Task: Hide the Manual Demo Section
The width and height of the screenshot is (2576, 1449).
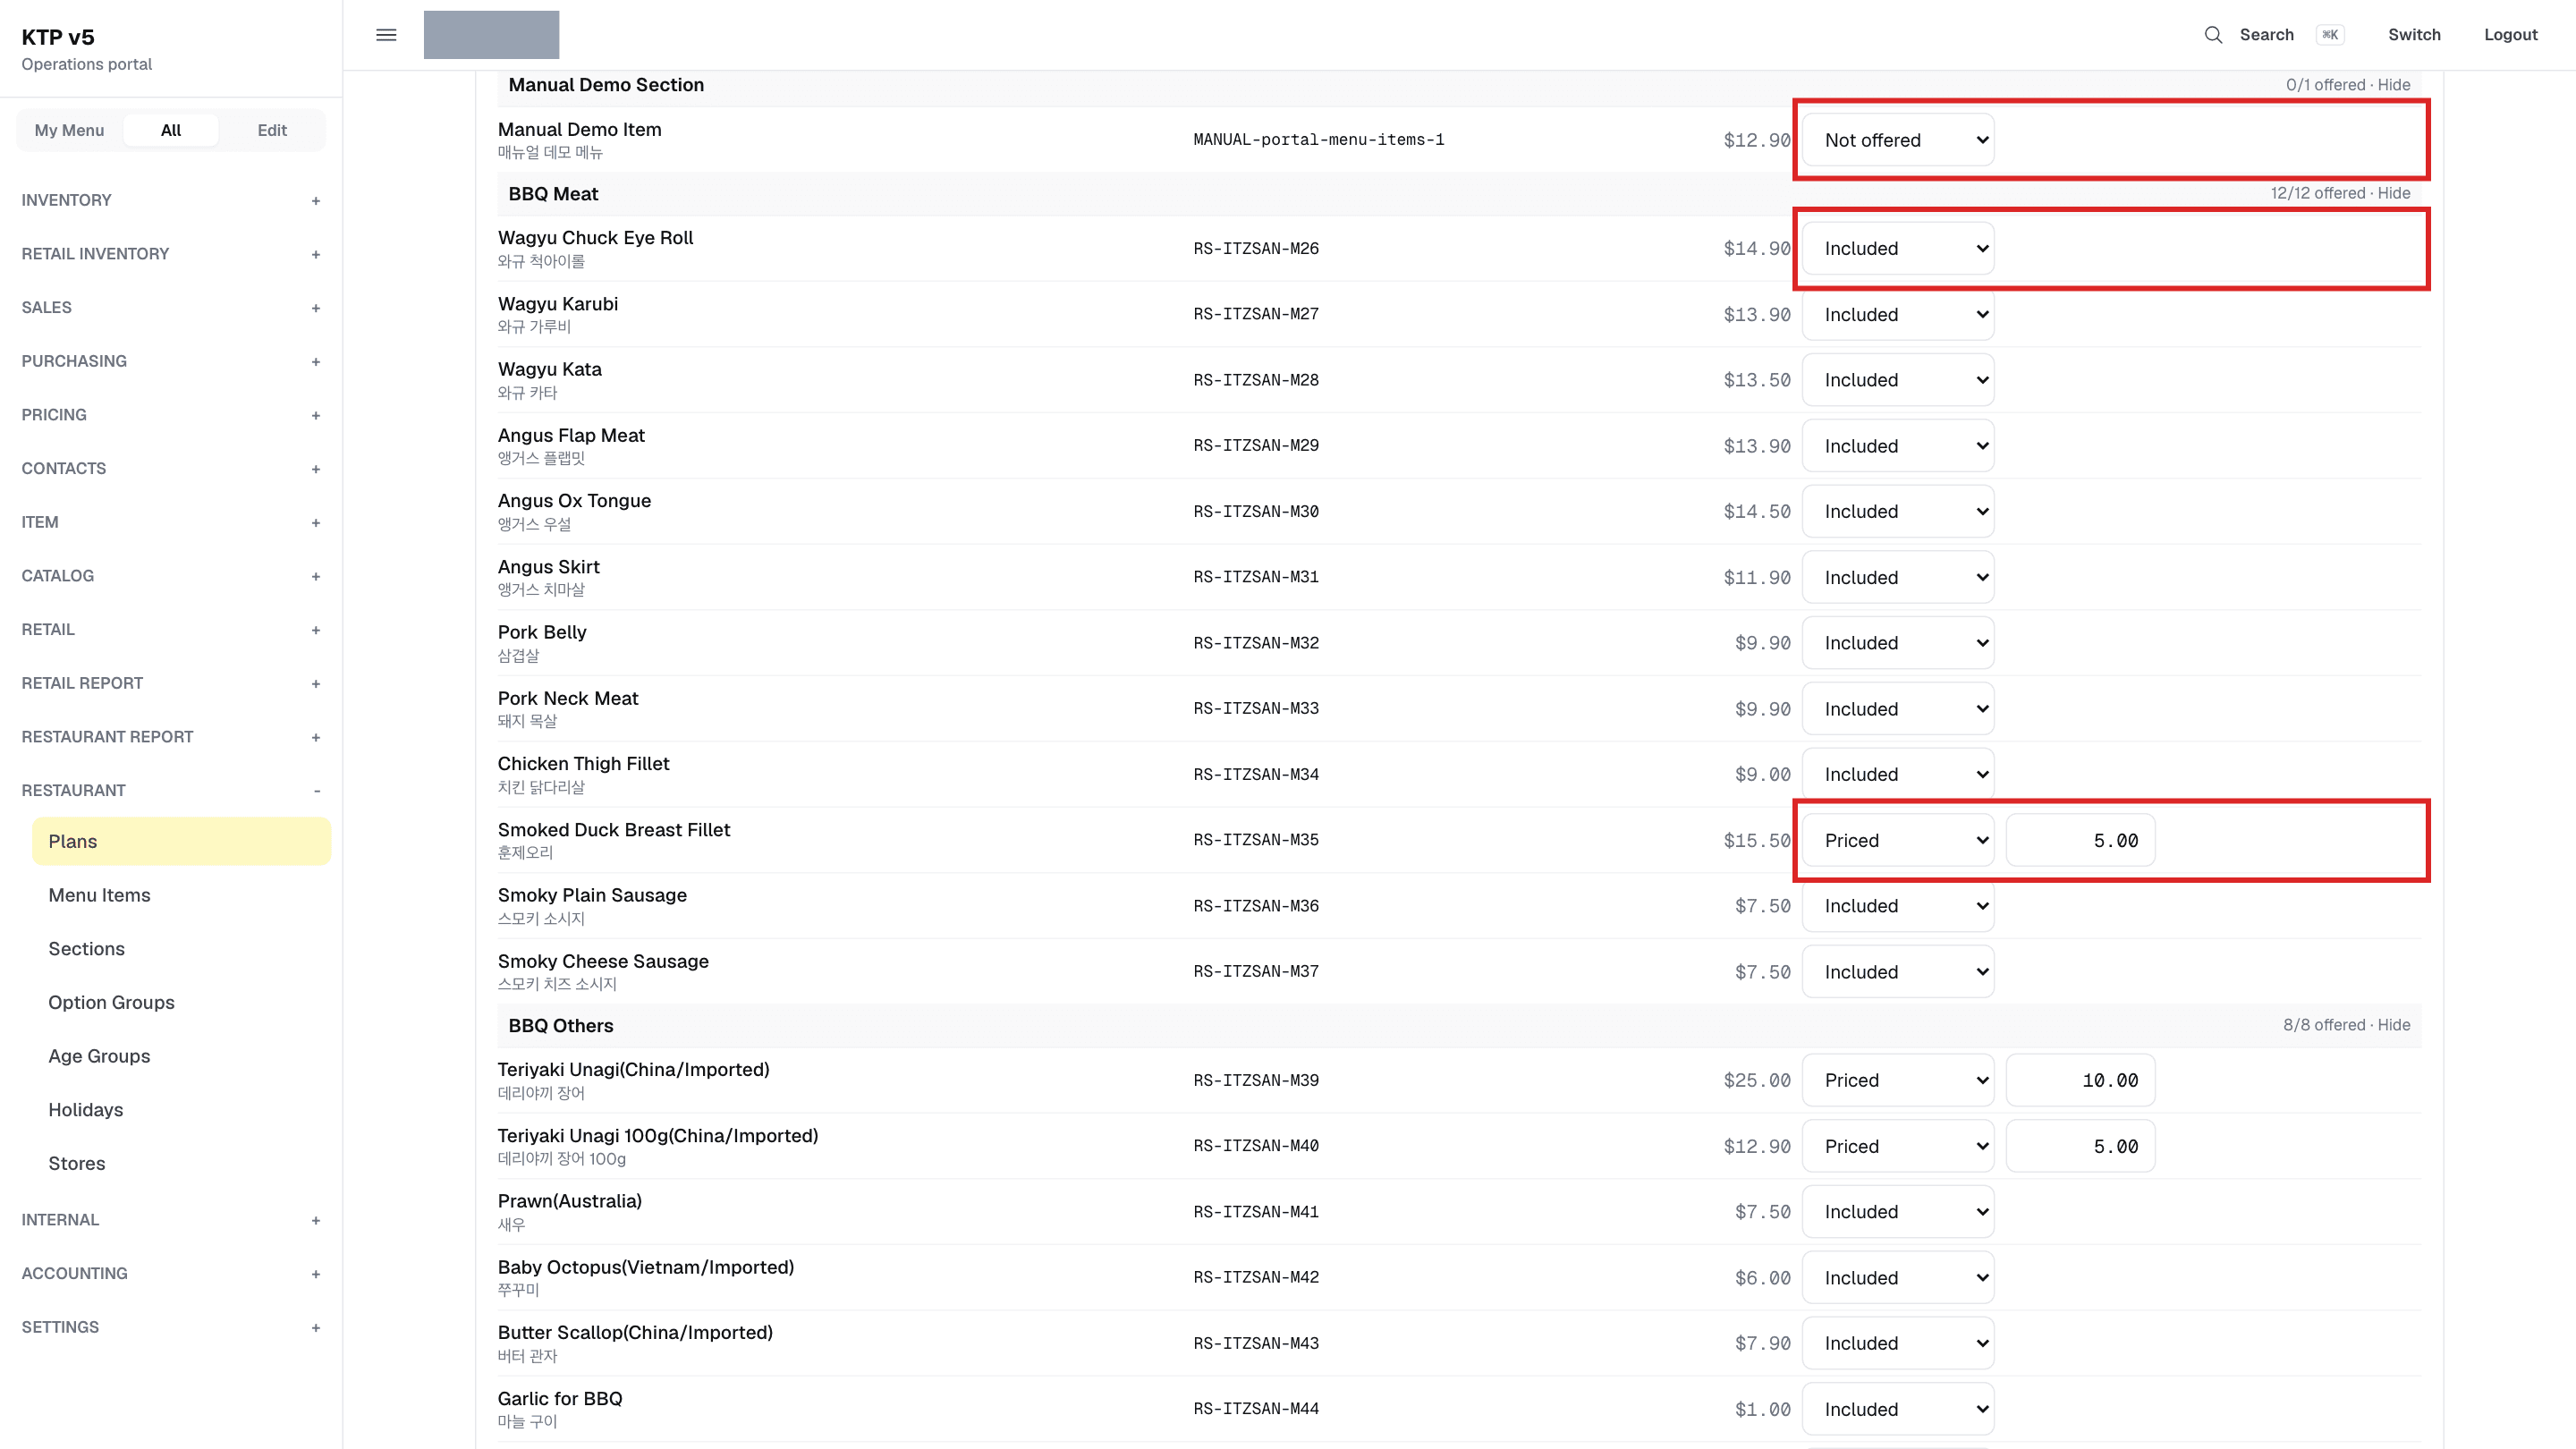Action: click(x=2394, y=85)
